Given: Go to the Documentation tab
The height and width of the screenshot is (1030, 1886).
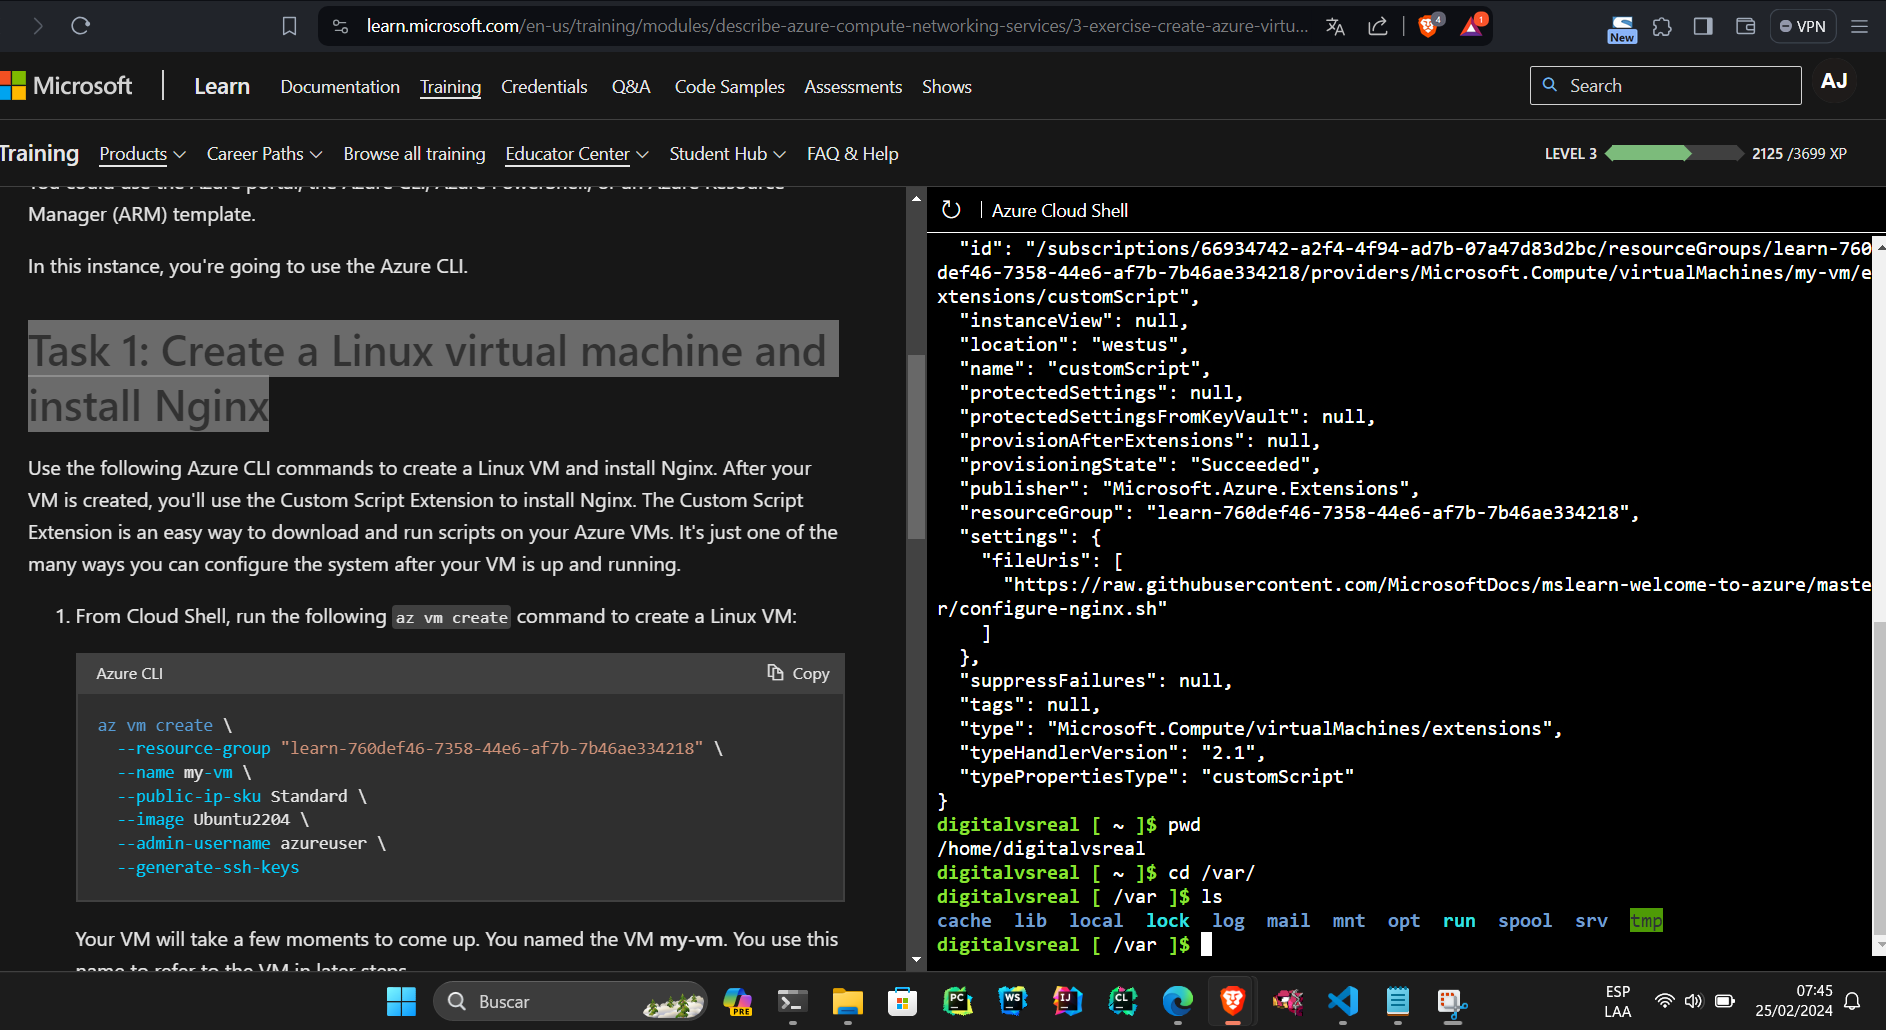Looking at the screenshot, I should tap(340, 87).
